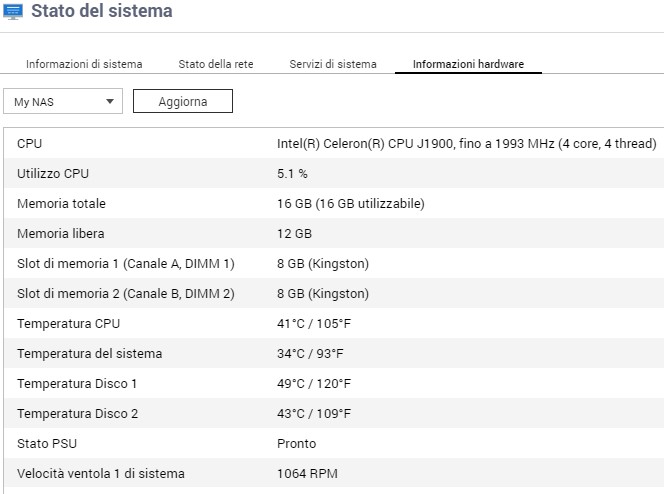The image size is (664, 494).
Task: Select Slot di memoria 2 row
Action: click(x=333, y=294)
